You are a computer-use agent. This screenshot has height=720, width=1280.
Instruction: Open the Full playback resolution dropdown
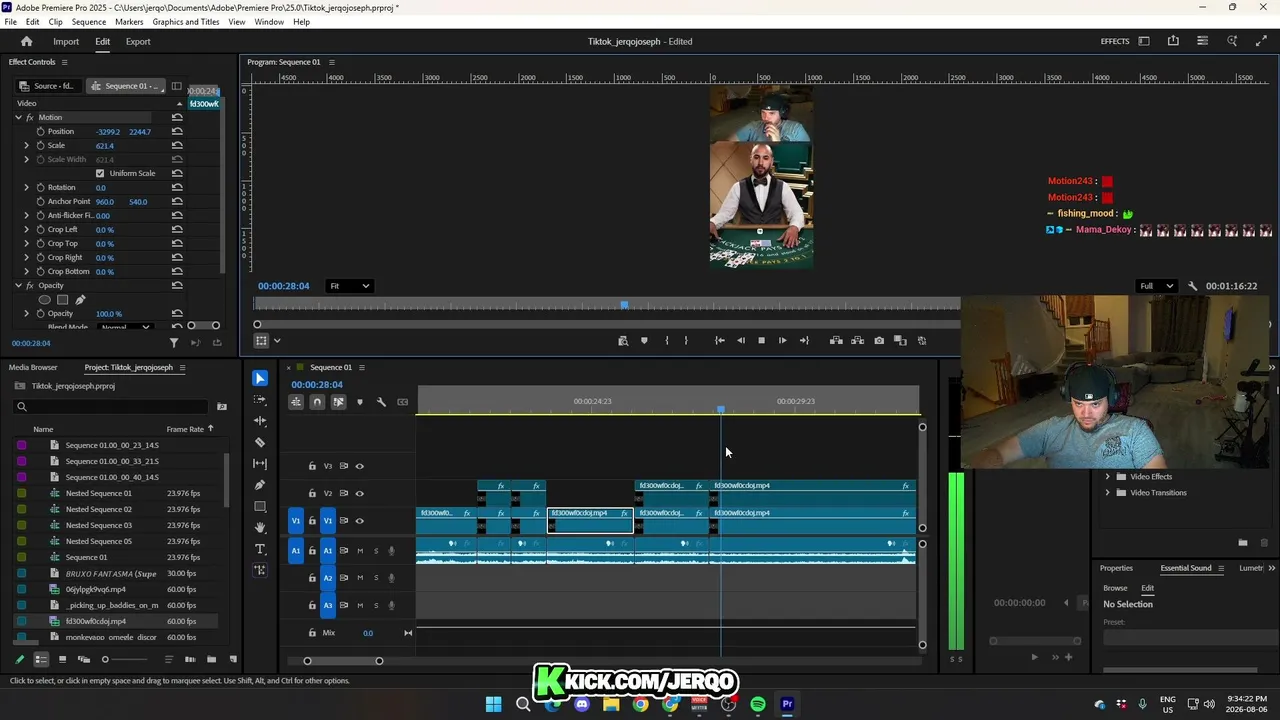point(1158,286)
